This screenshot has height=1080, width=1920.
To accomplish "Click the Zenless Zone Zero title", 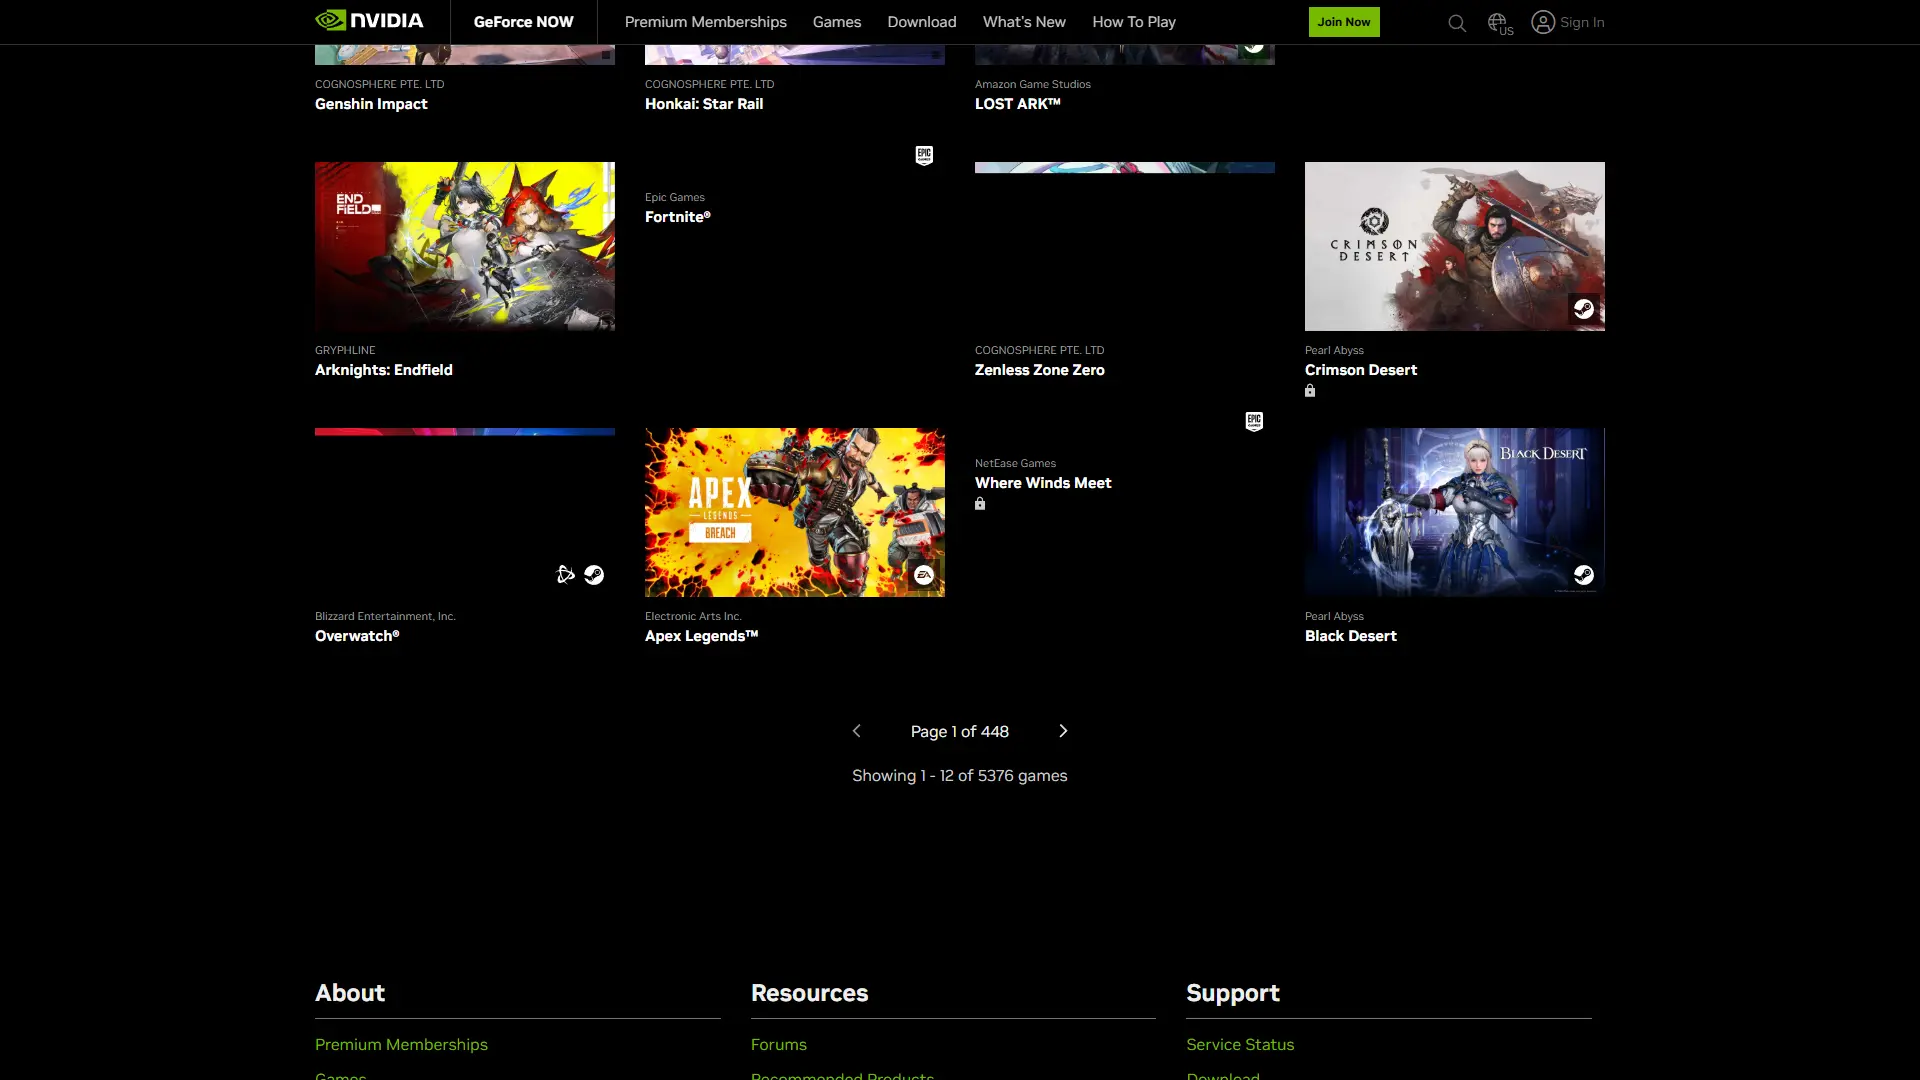I will (1039, 370).
